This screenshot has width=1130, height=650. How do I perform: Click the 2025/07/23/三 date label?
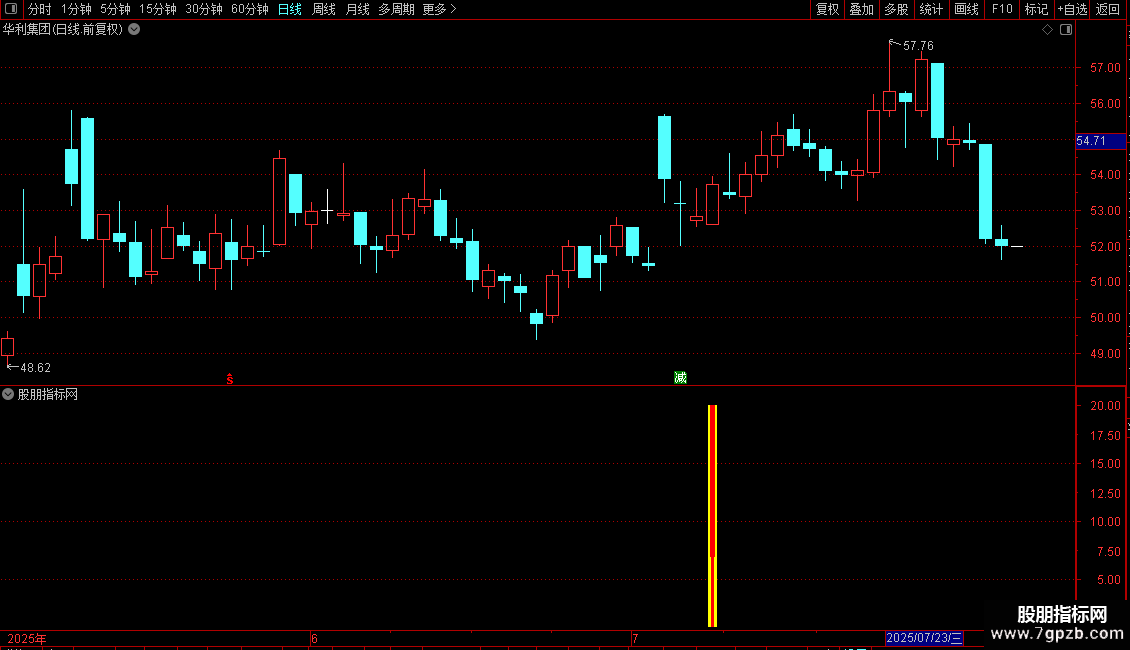pos(924,638)
